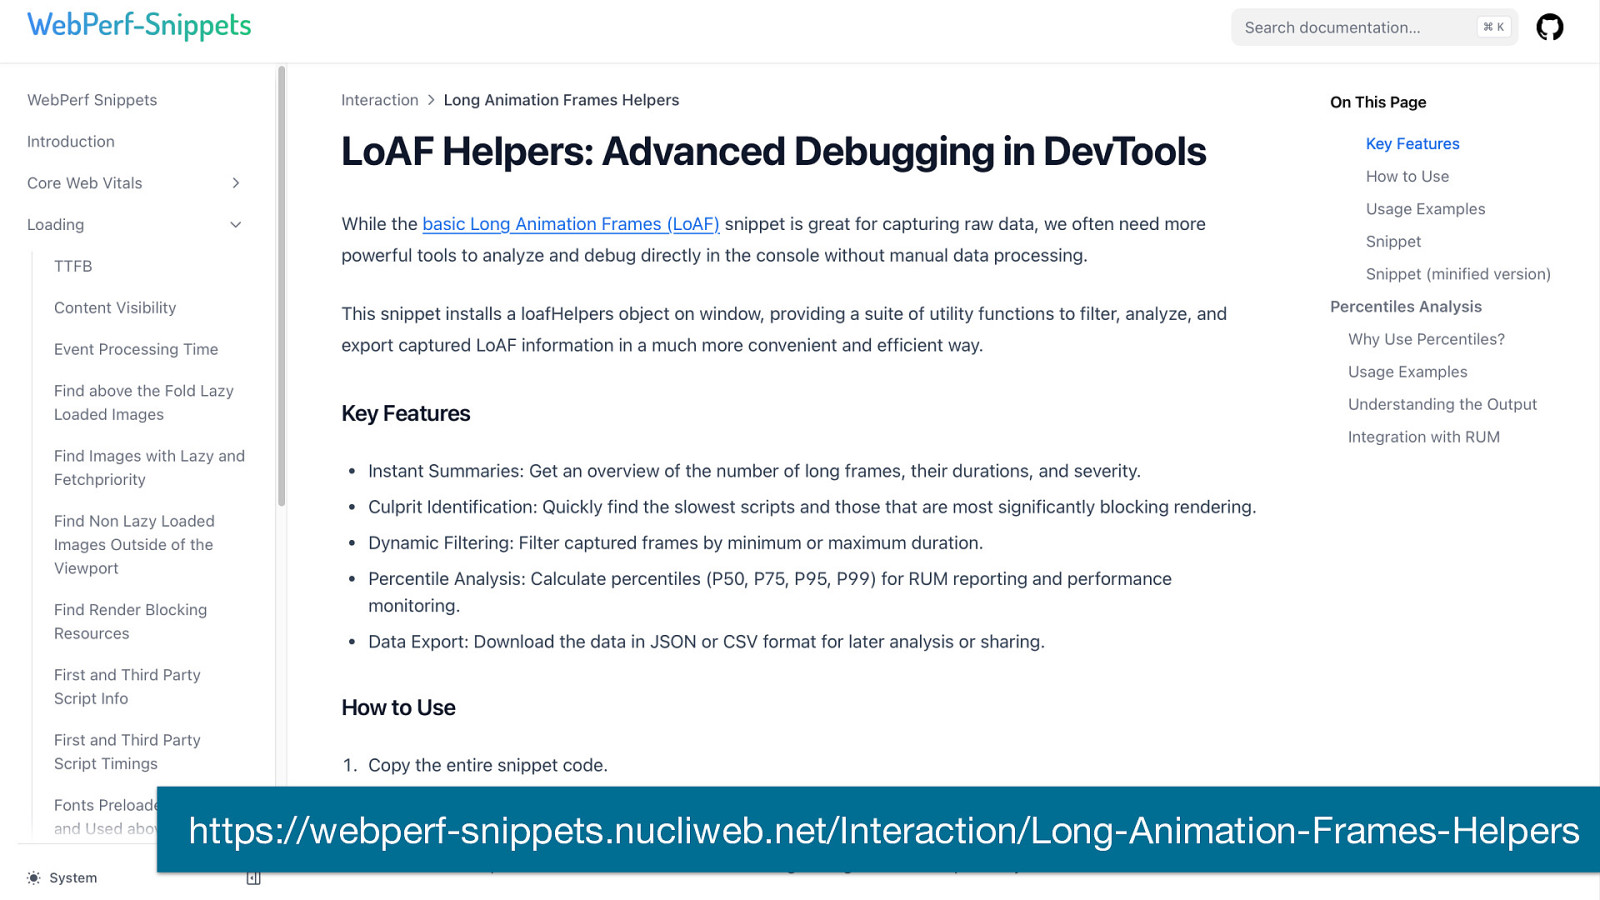The height and width of the screenshot is (900, 1600).
Task: Go to Find Render Blocking Resources
Action: 130,621
